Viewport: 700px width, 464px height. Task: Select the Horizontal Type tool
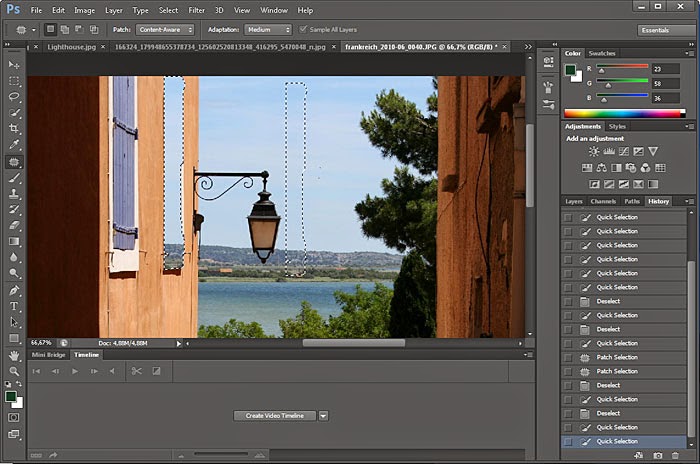14,306
